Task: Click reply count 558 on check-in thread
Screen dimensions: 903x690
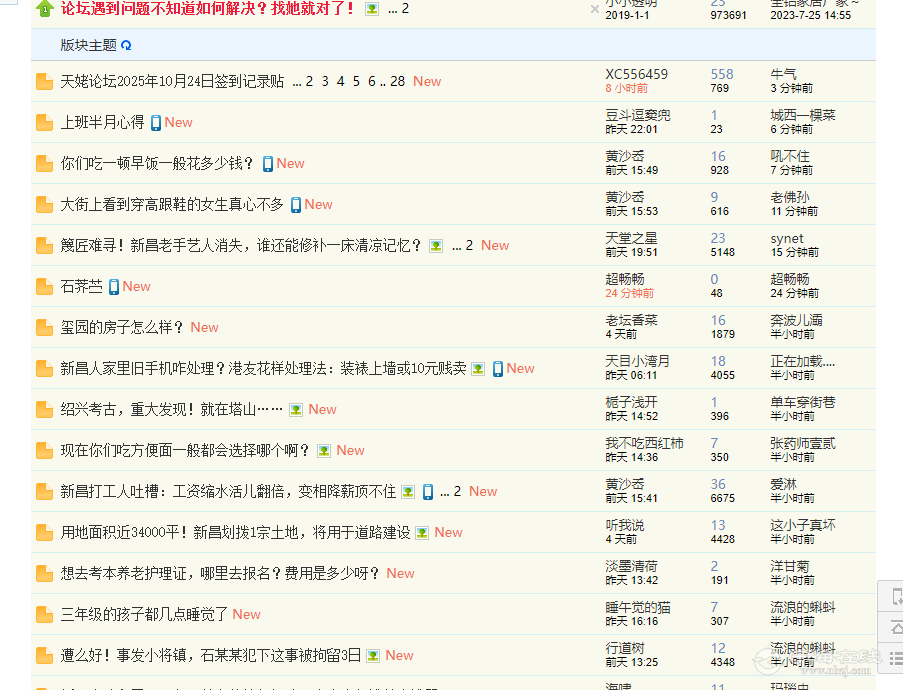Action: (x=721, y=75)
